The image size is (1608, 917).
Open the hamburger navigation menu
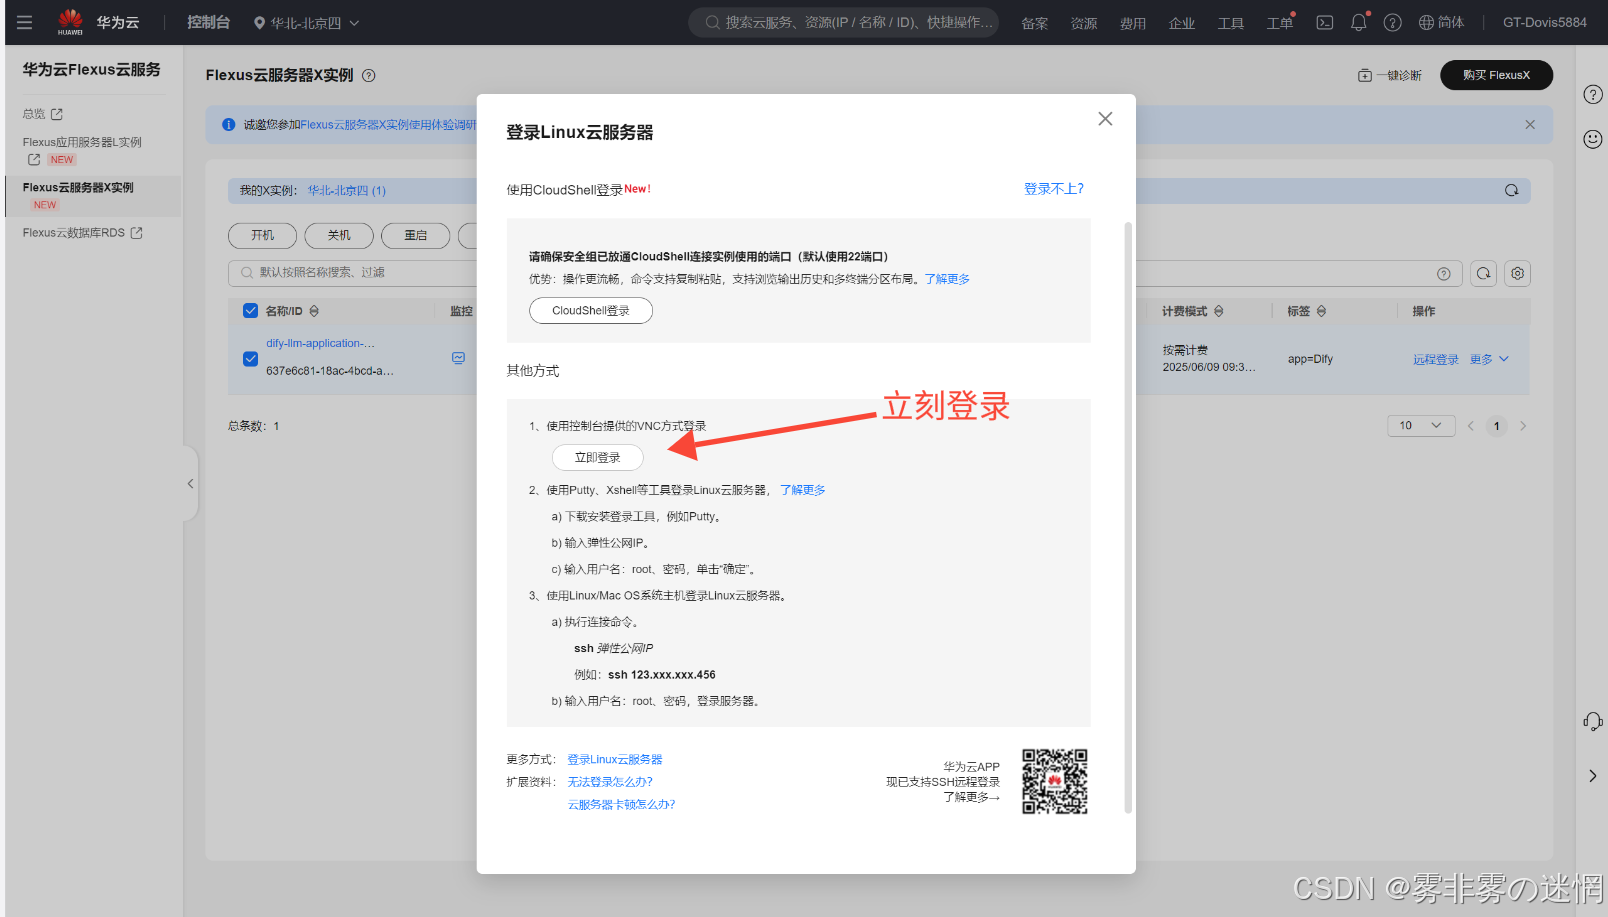coord(24,22)
